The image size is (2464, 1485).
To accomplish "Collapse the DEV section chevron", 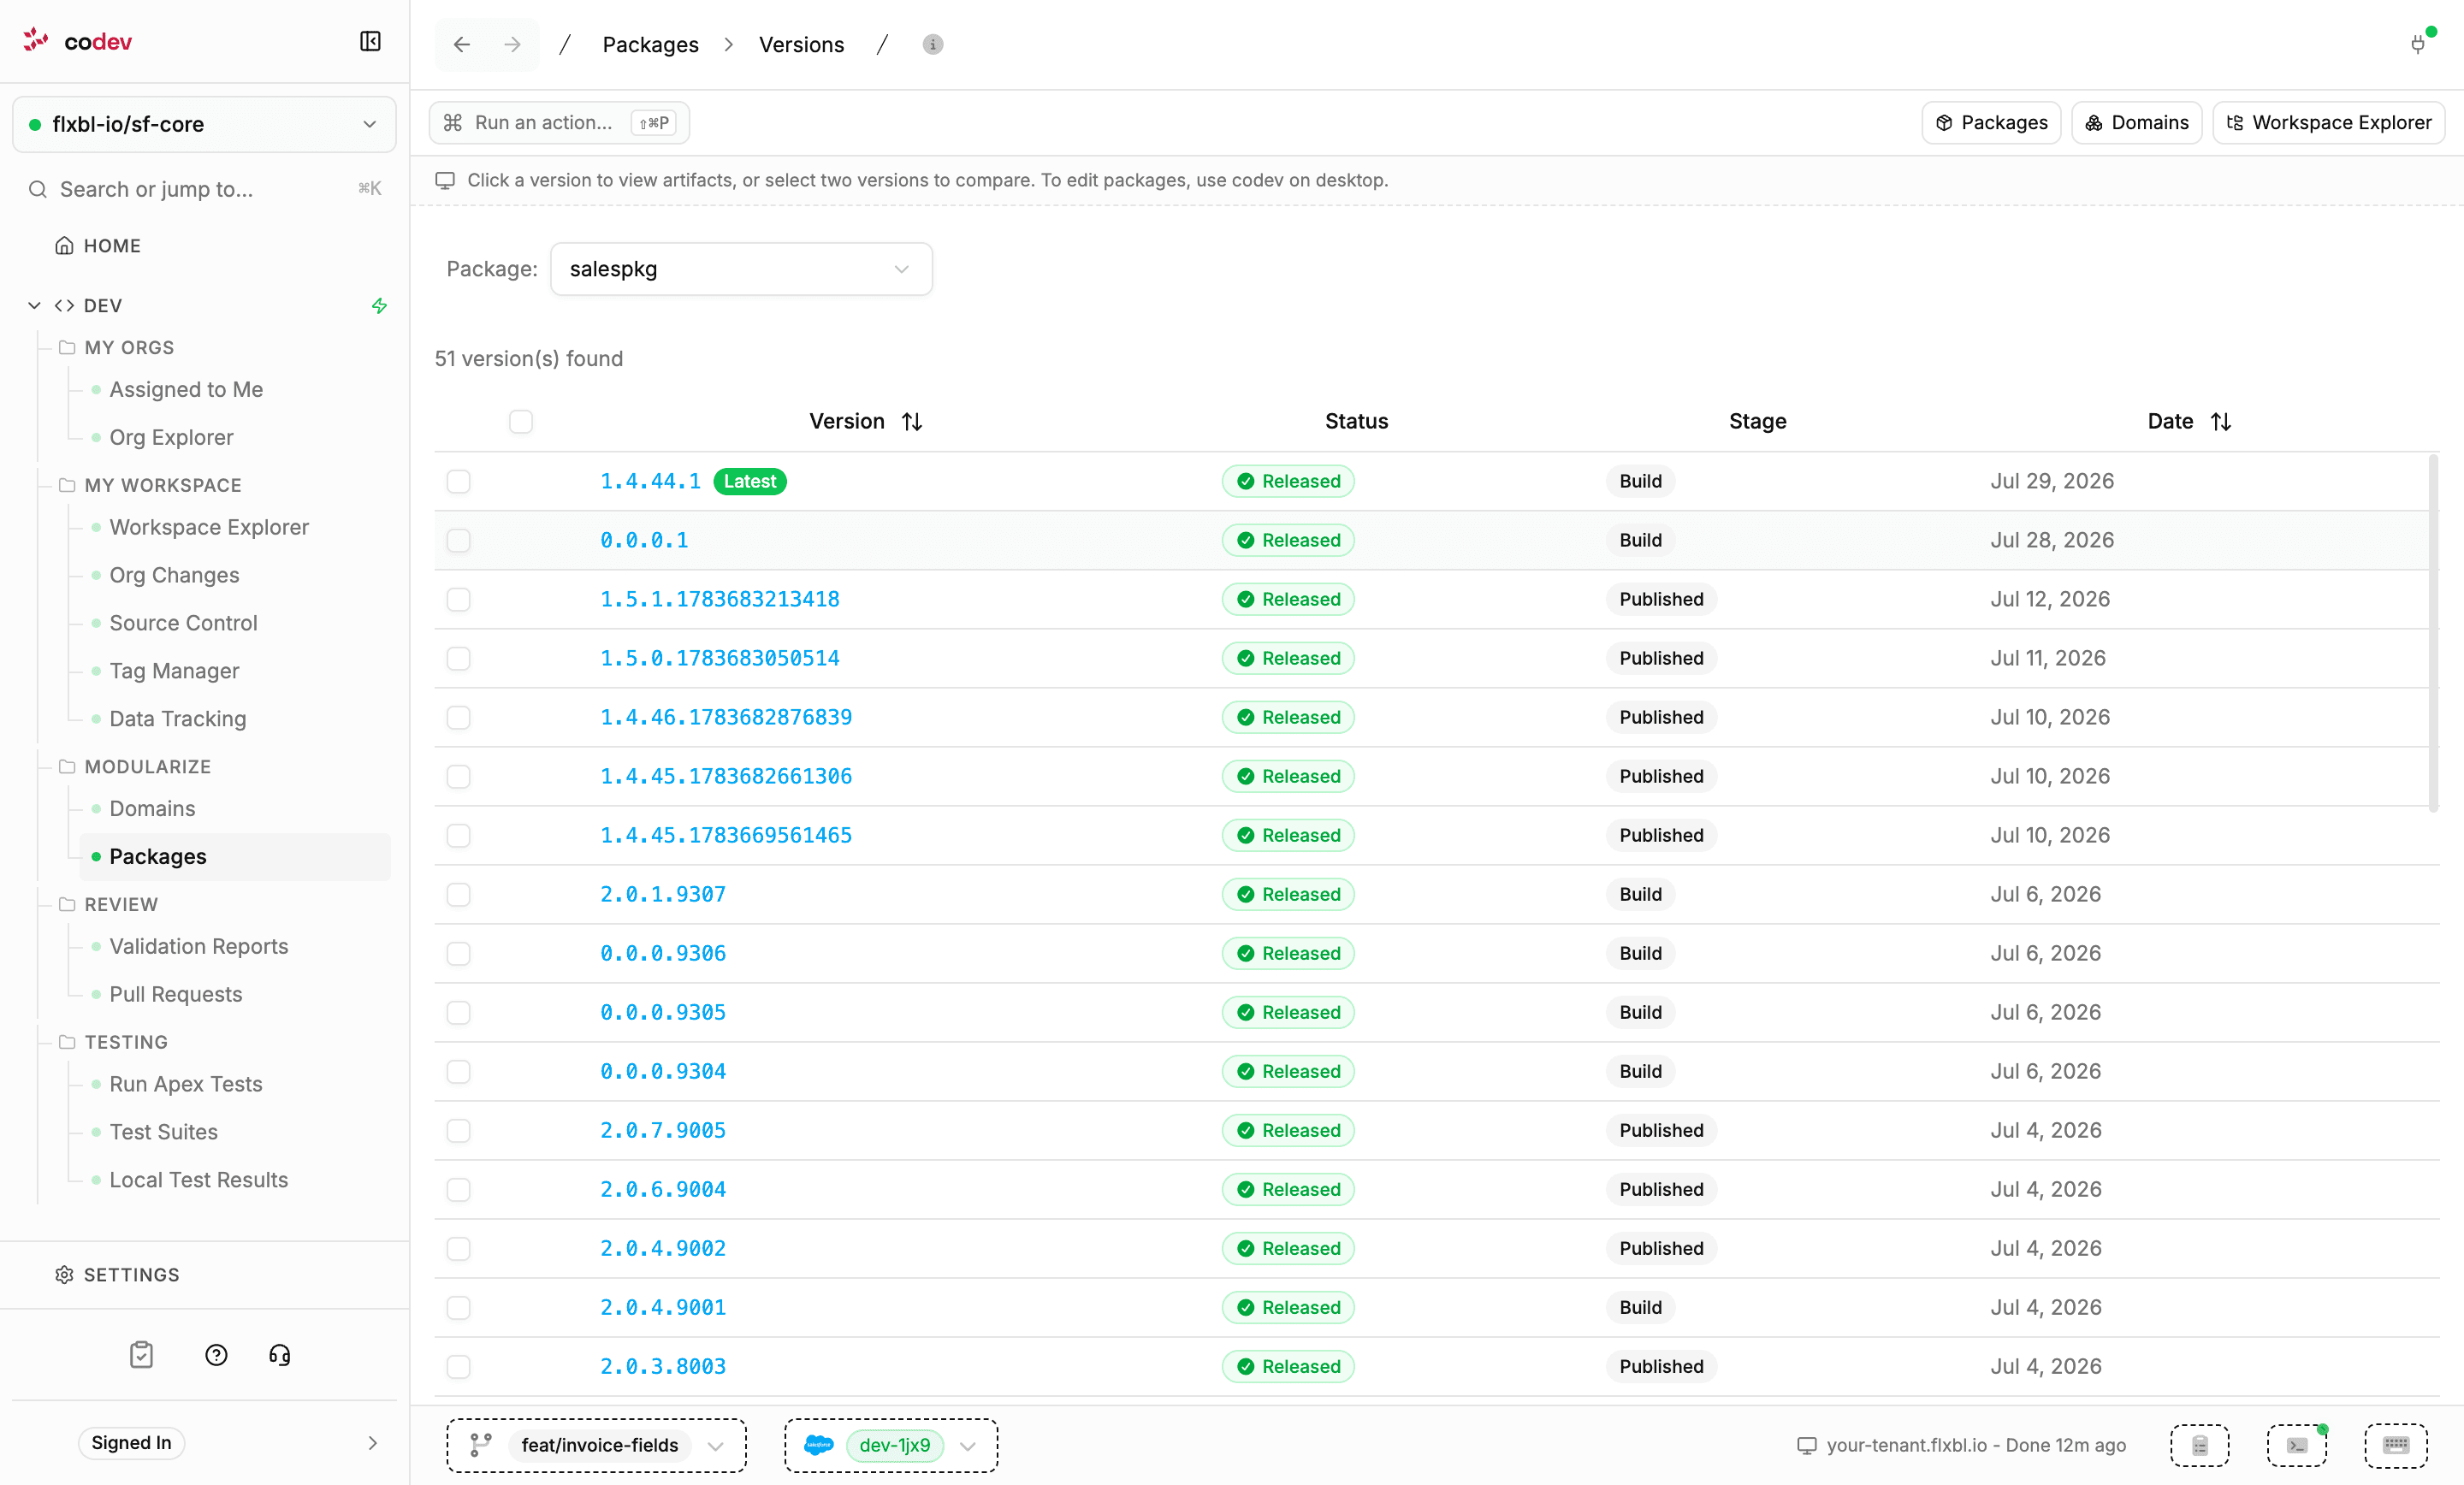I will [x=34, y=305].
